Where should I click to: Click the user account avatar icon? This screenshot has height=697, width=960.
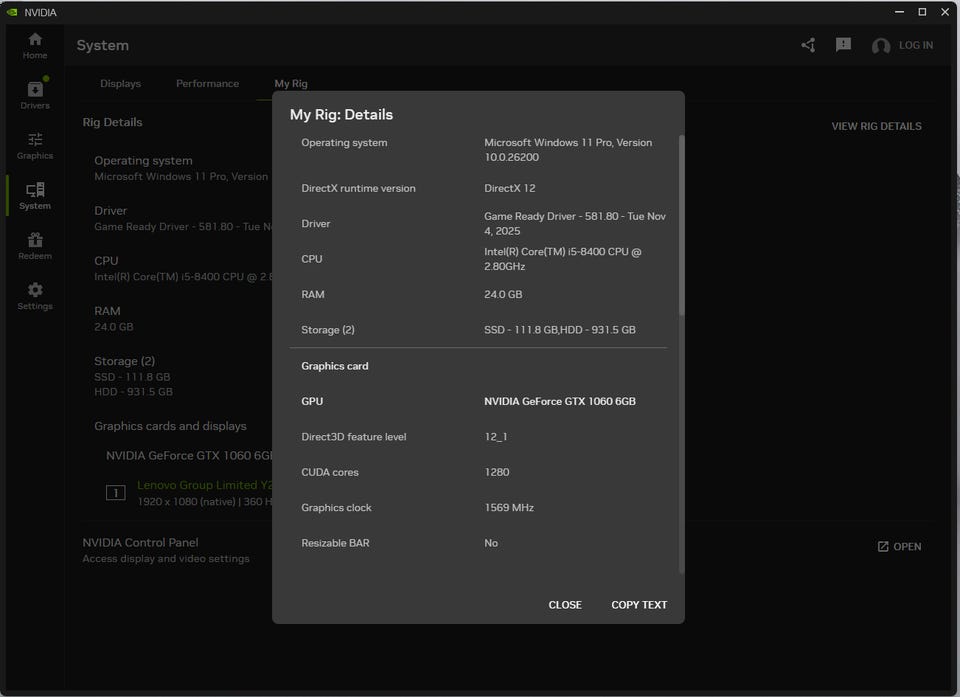[881, 46]
